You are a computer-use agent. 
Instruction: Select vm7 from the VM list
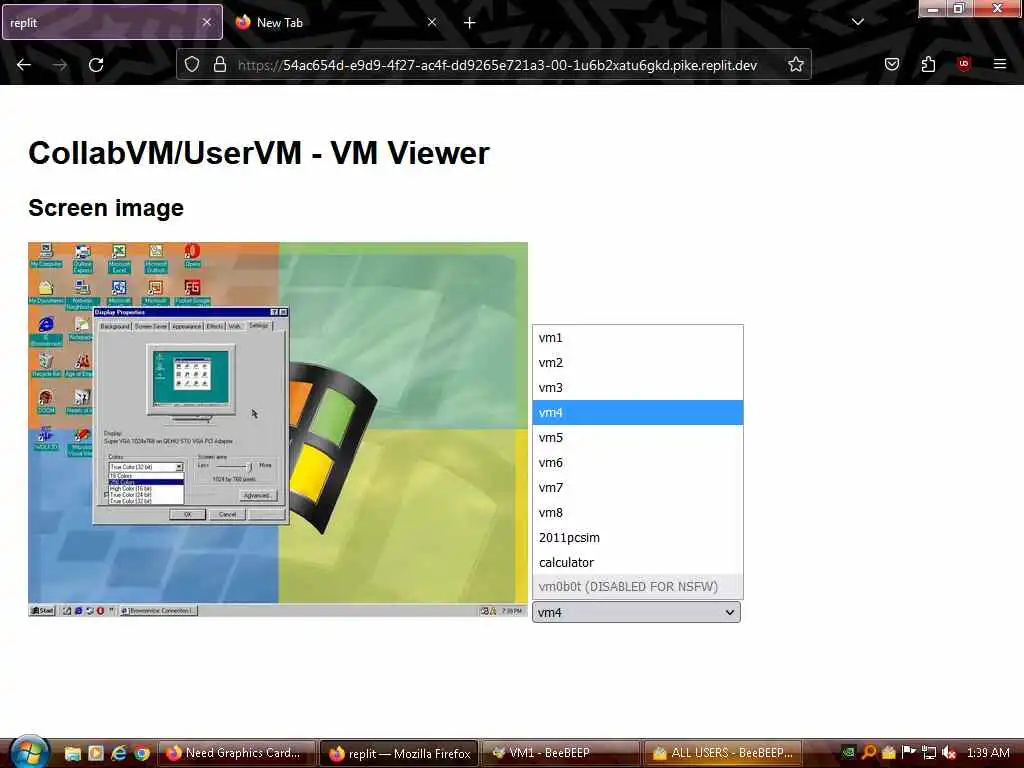click(x=637, y=487)
